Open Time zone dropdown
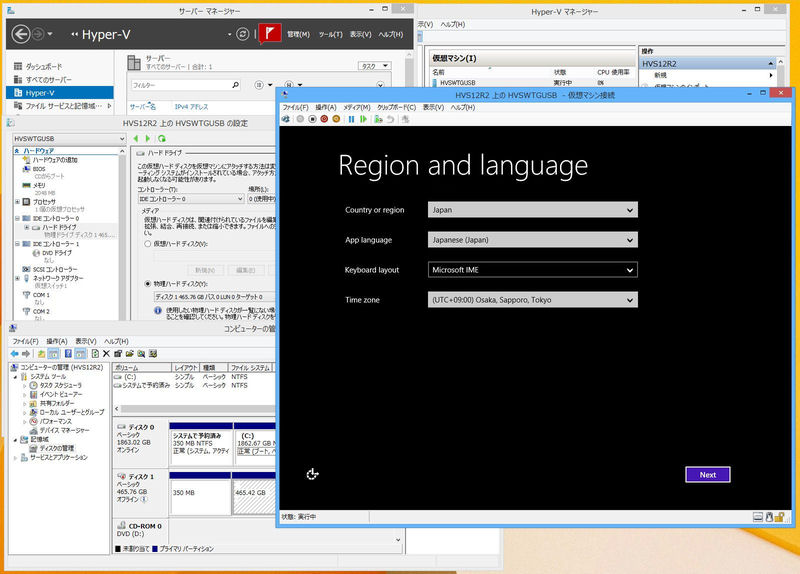Viewport: 800px width, 574px height. (x=533, y=300)
